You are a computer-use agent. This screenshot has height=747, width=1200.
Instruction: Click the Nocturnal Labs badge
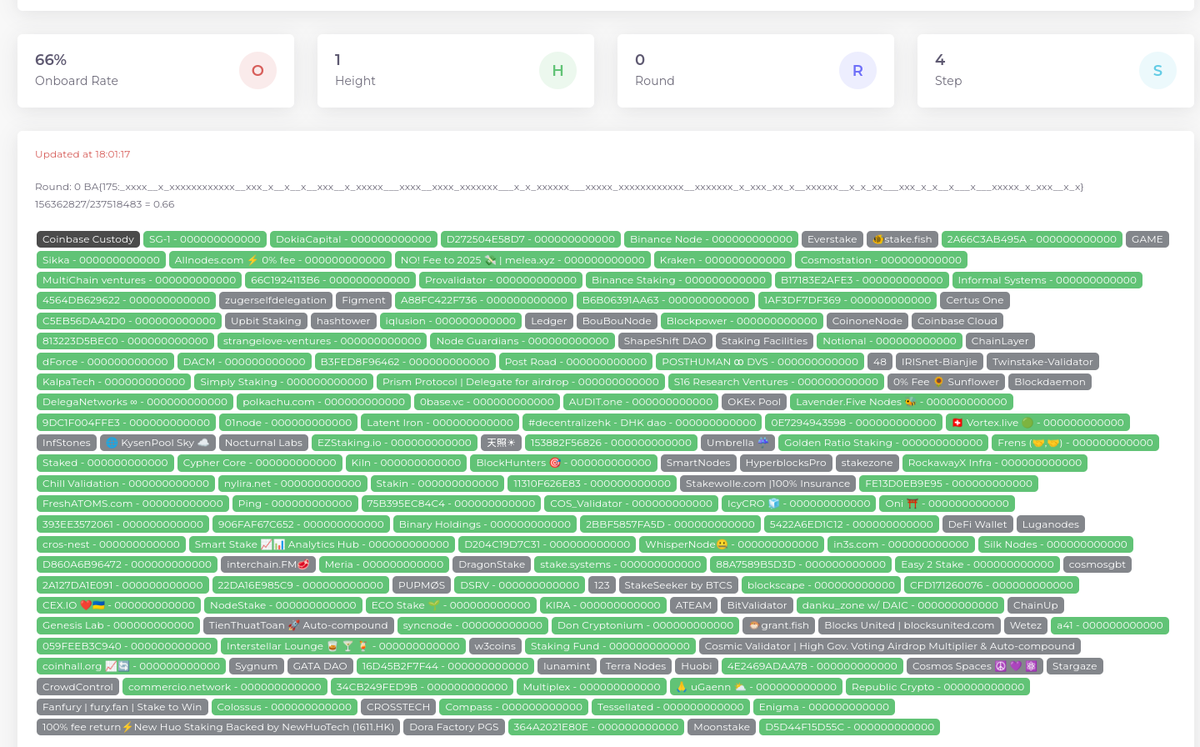[263, 443]
